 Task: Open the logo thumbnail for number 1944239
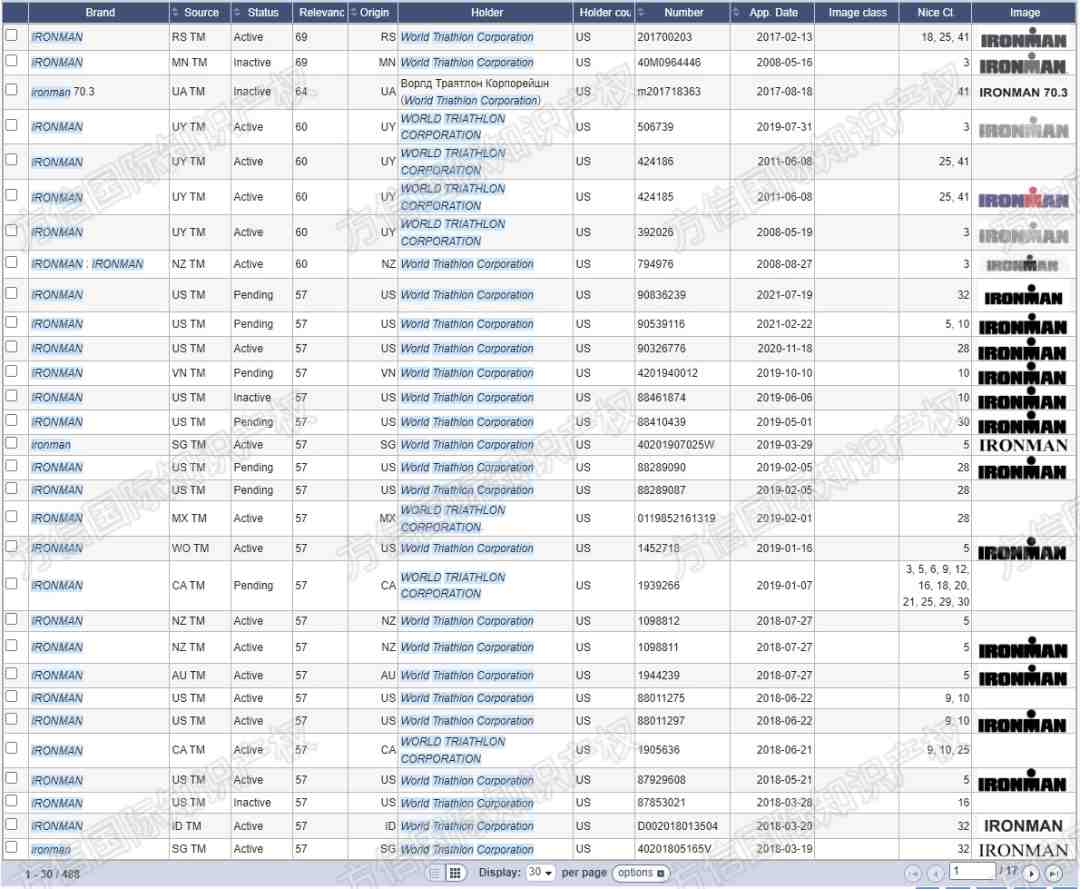point(1023,676)
